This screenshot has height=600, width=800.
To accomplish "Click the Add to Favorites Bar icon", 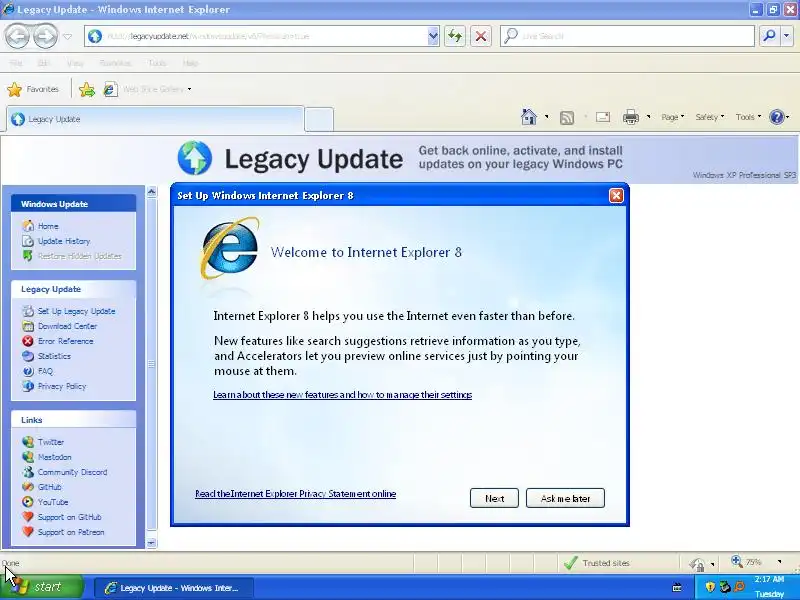I will click(87, 90).
